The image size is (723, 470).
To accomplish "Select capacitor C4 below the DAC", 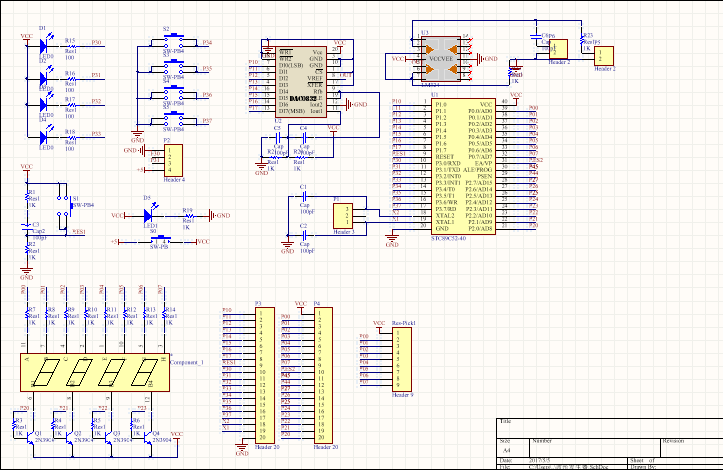I will click(x=304, y=137).
